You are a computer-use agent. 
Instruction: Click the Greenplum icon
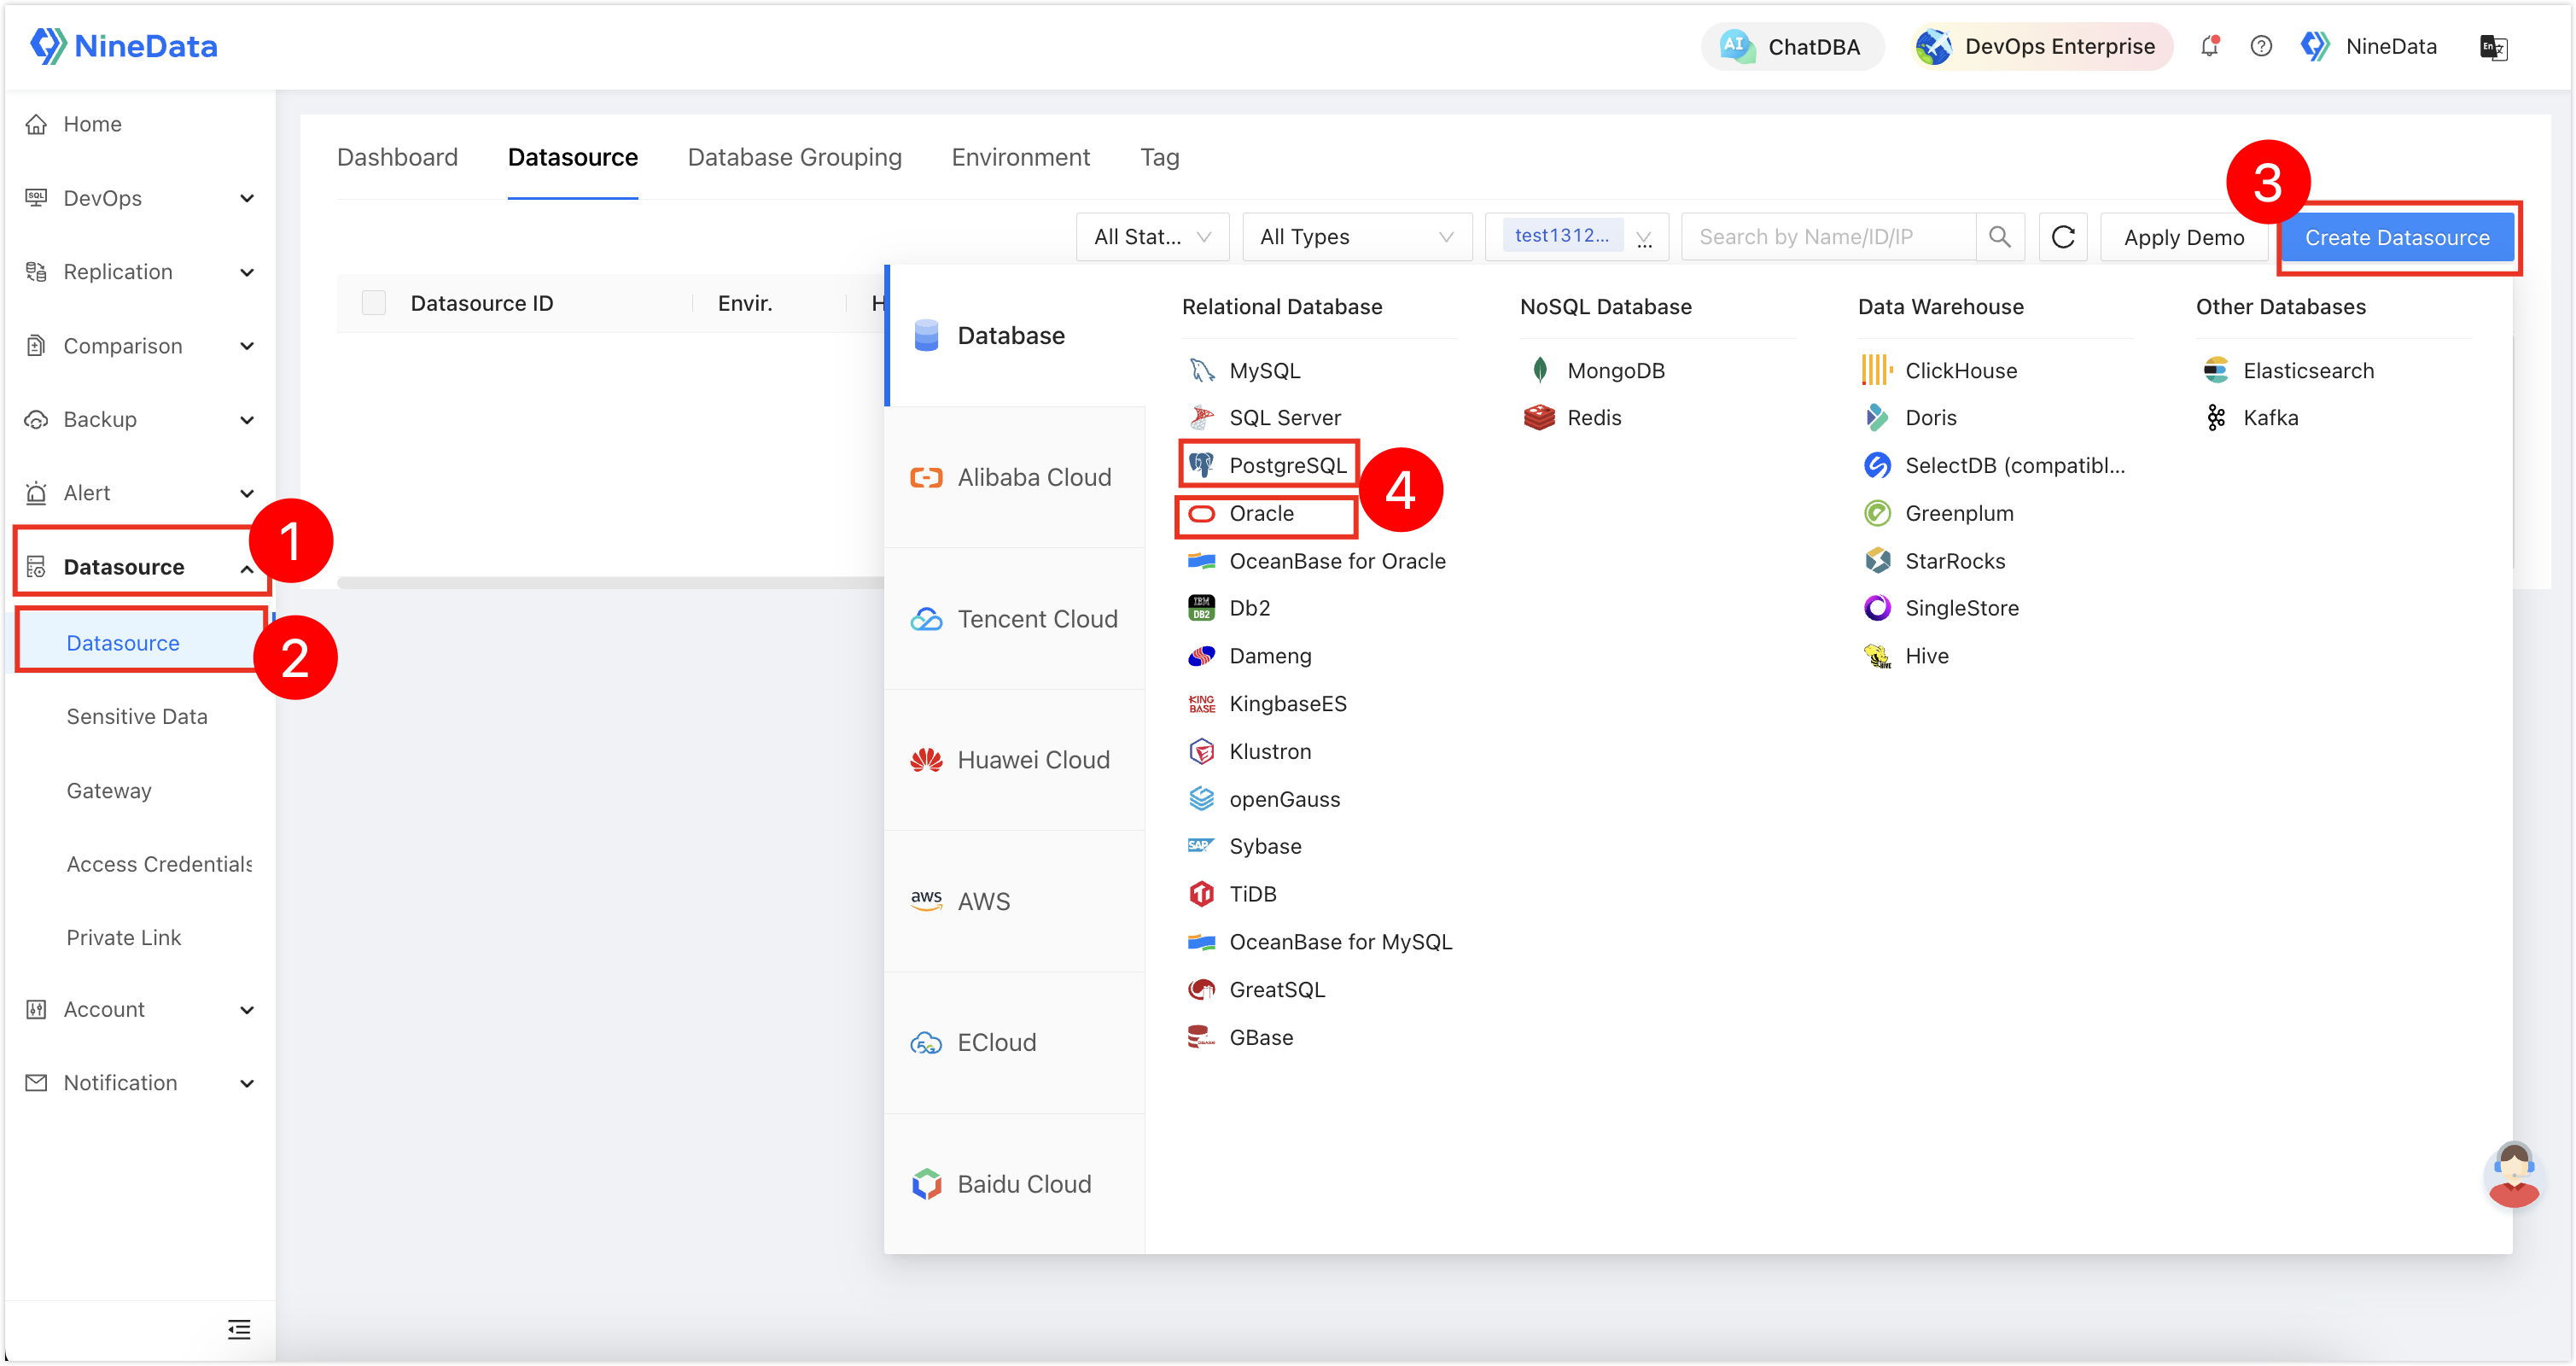[x=1877, y=513]
